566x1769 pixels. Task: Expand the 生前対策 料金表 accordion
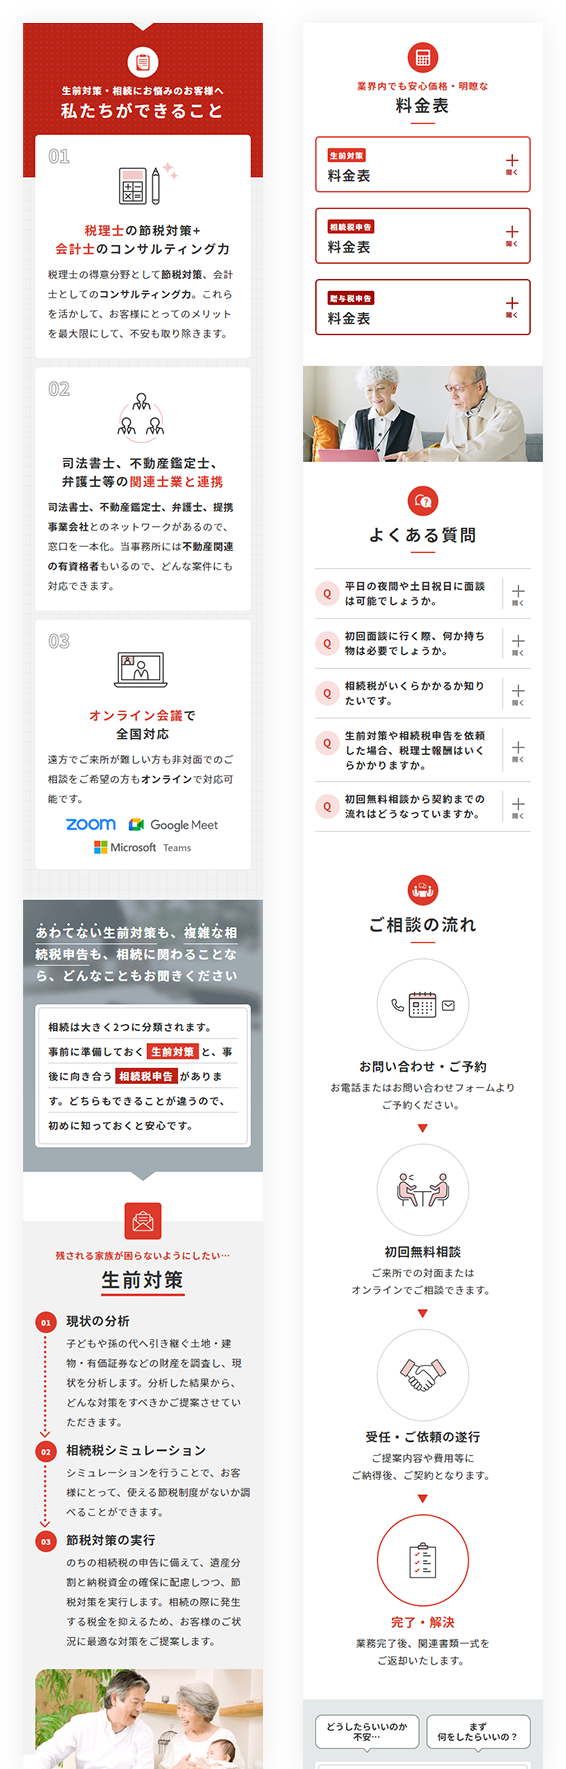point(423,165)
